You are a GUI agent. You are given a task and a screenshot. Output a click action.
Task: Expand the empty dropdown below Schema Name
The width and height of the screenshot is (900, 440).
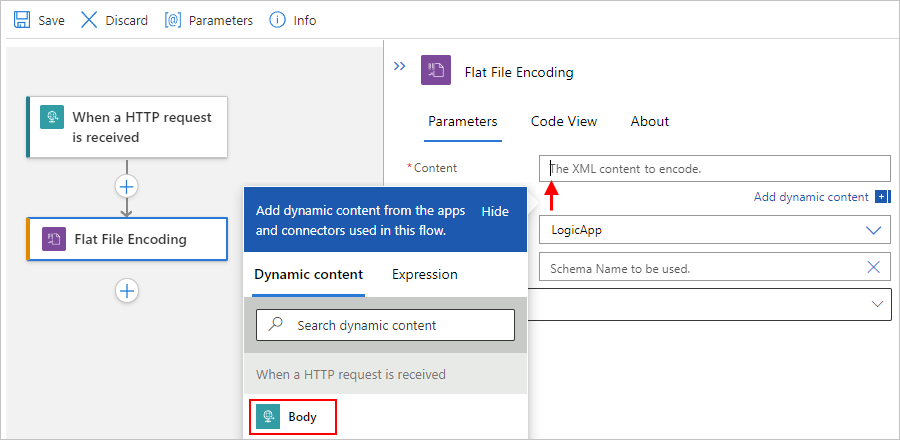tap(878, 303)
